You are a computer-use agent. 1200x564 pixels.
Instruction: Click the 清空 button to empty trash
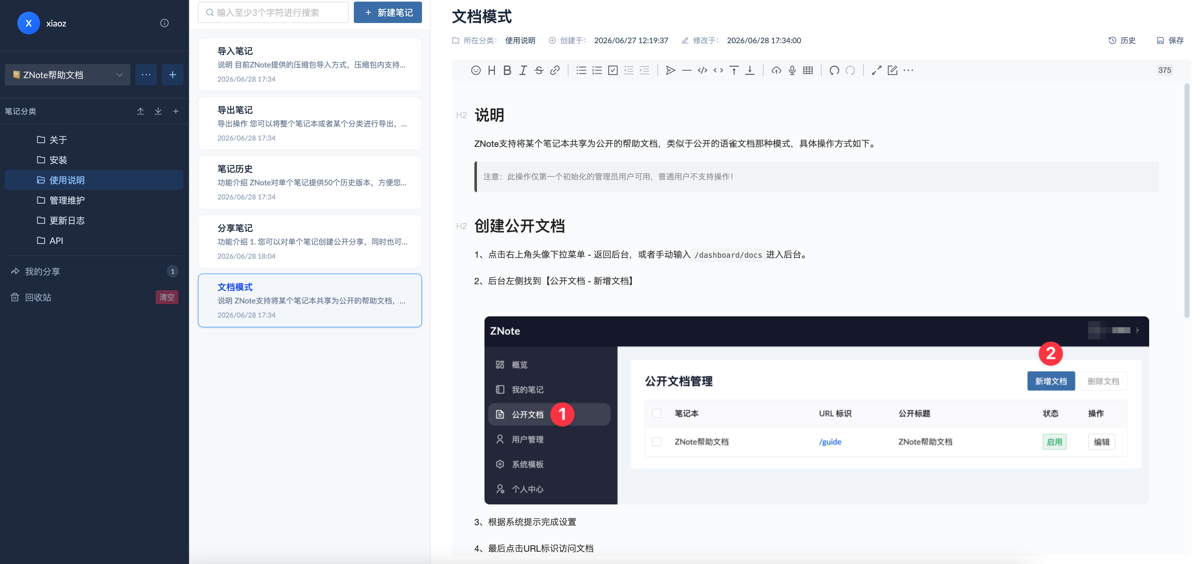pos(167,297)
